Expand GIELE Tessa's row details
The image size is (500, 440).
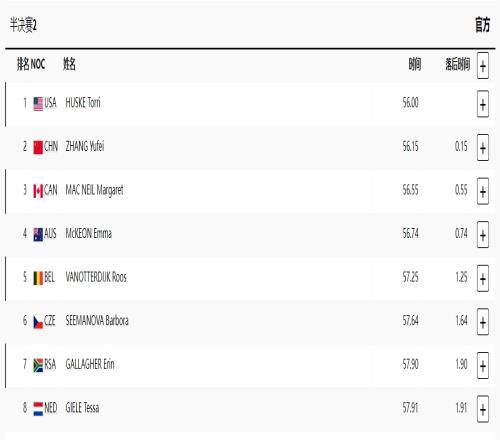point(483,409)
